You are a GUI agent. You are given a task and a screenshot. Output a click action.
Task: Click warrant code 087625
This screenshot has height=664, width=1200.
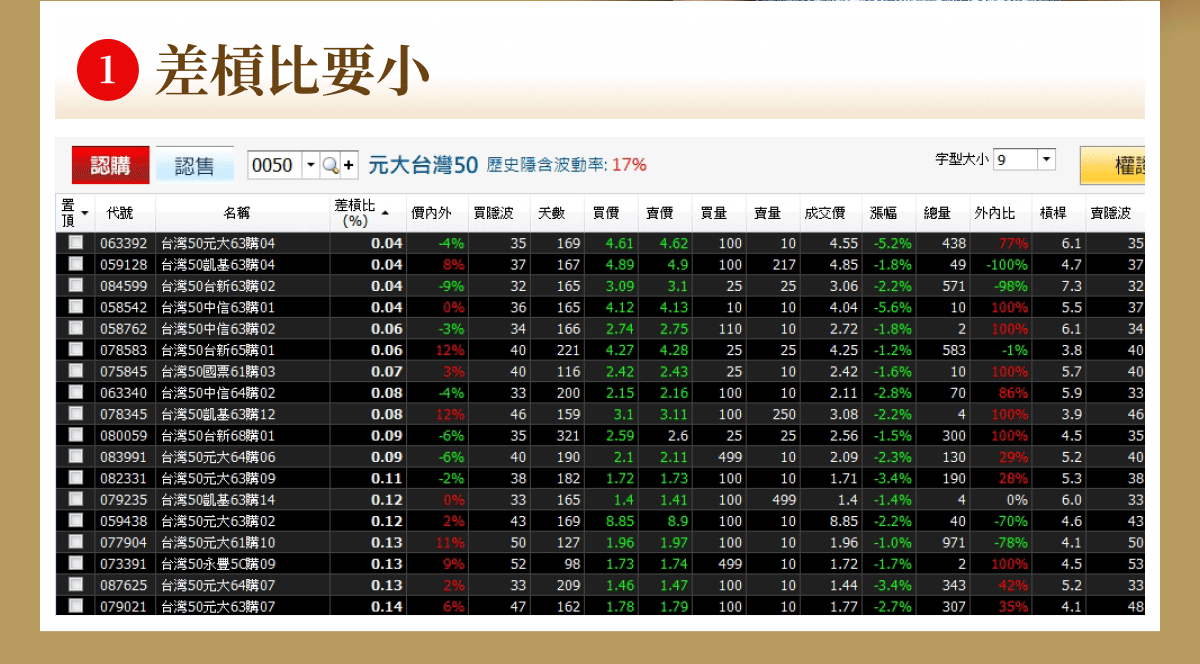124,585
